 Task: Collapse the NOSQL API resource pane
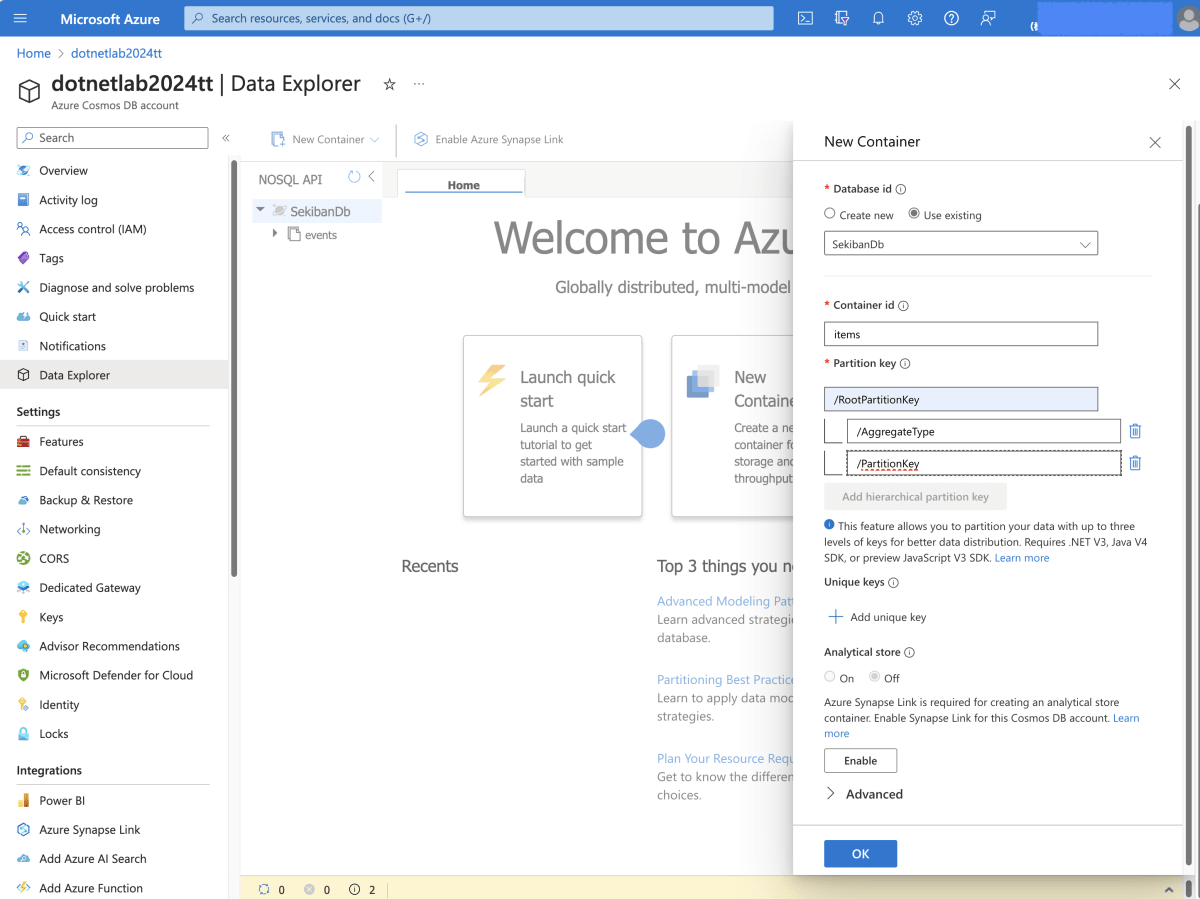click(x=371, y=177)
